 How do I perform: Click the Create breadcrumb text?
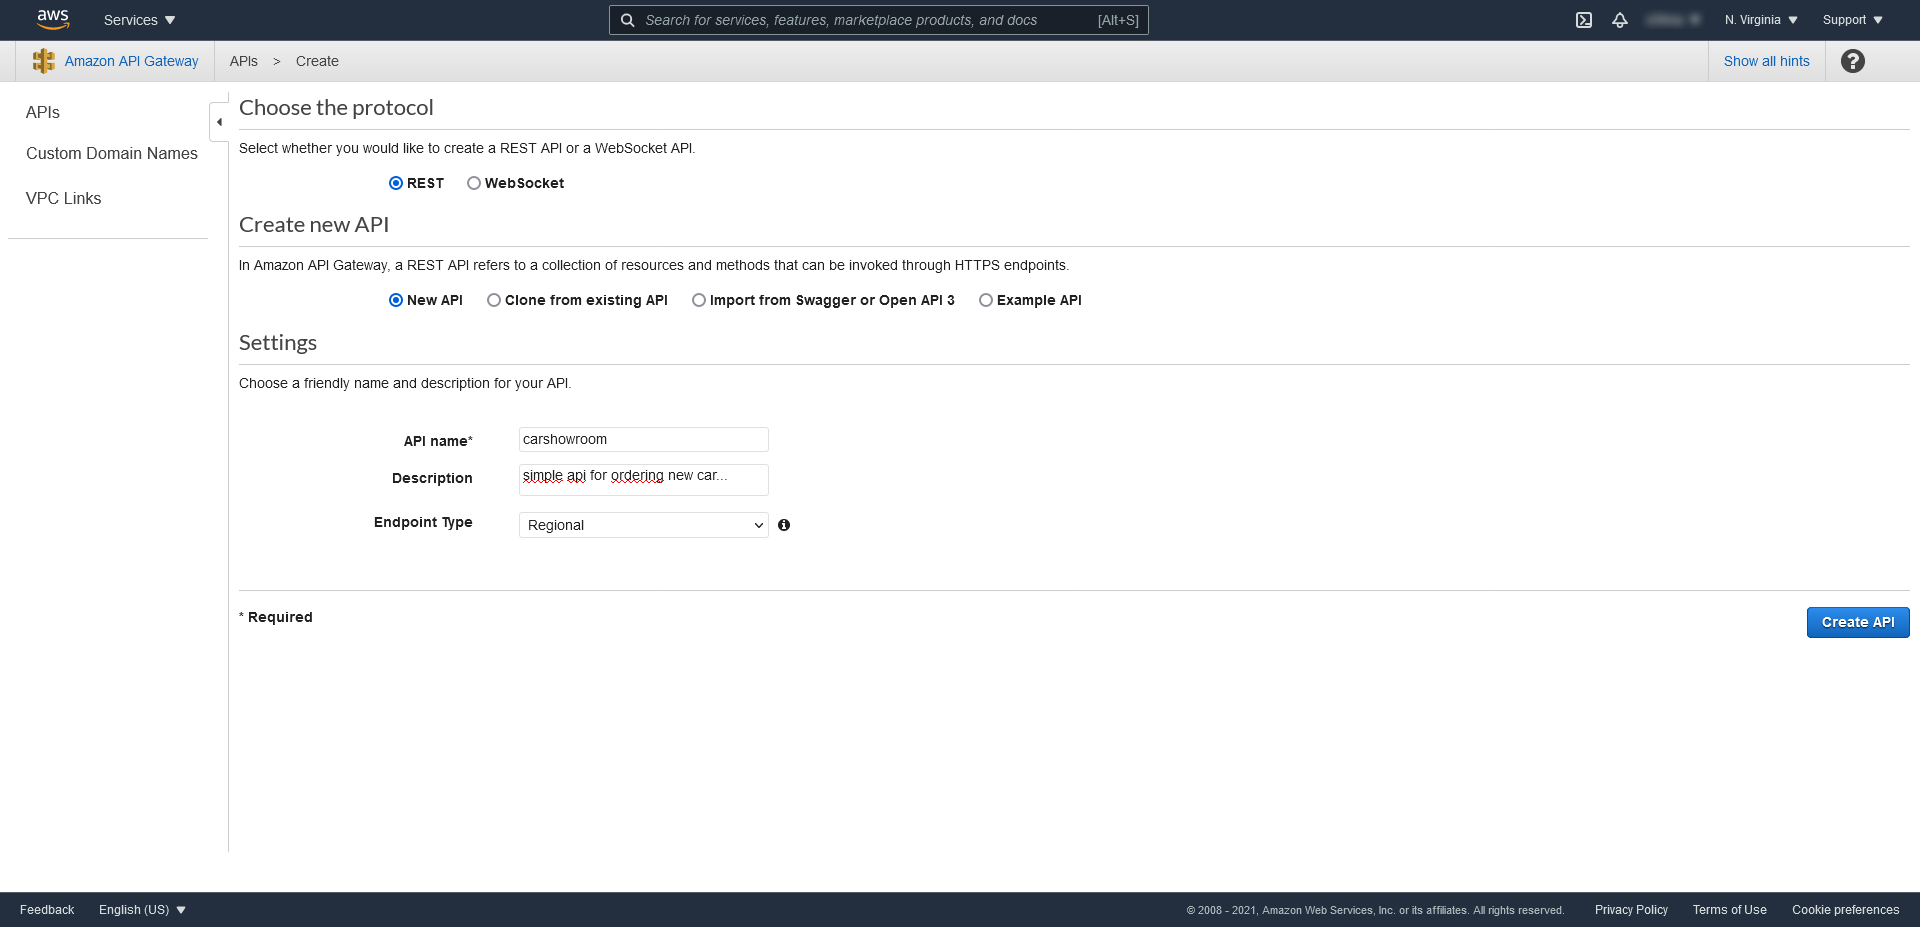click(x=317, y=61)
